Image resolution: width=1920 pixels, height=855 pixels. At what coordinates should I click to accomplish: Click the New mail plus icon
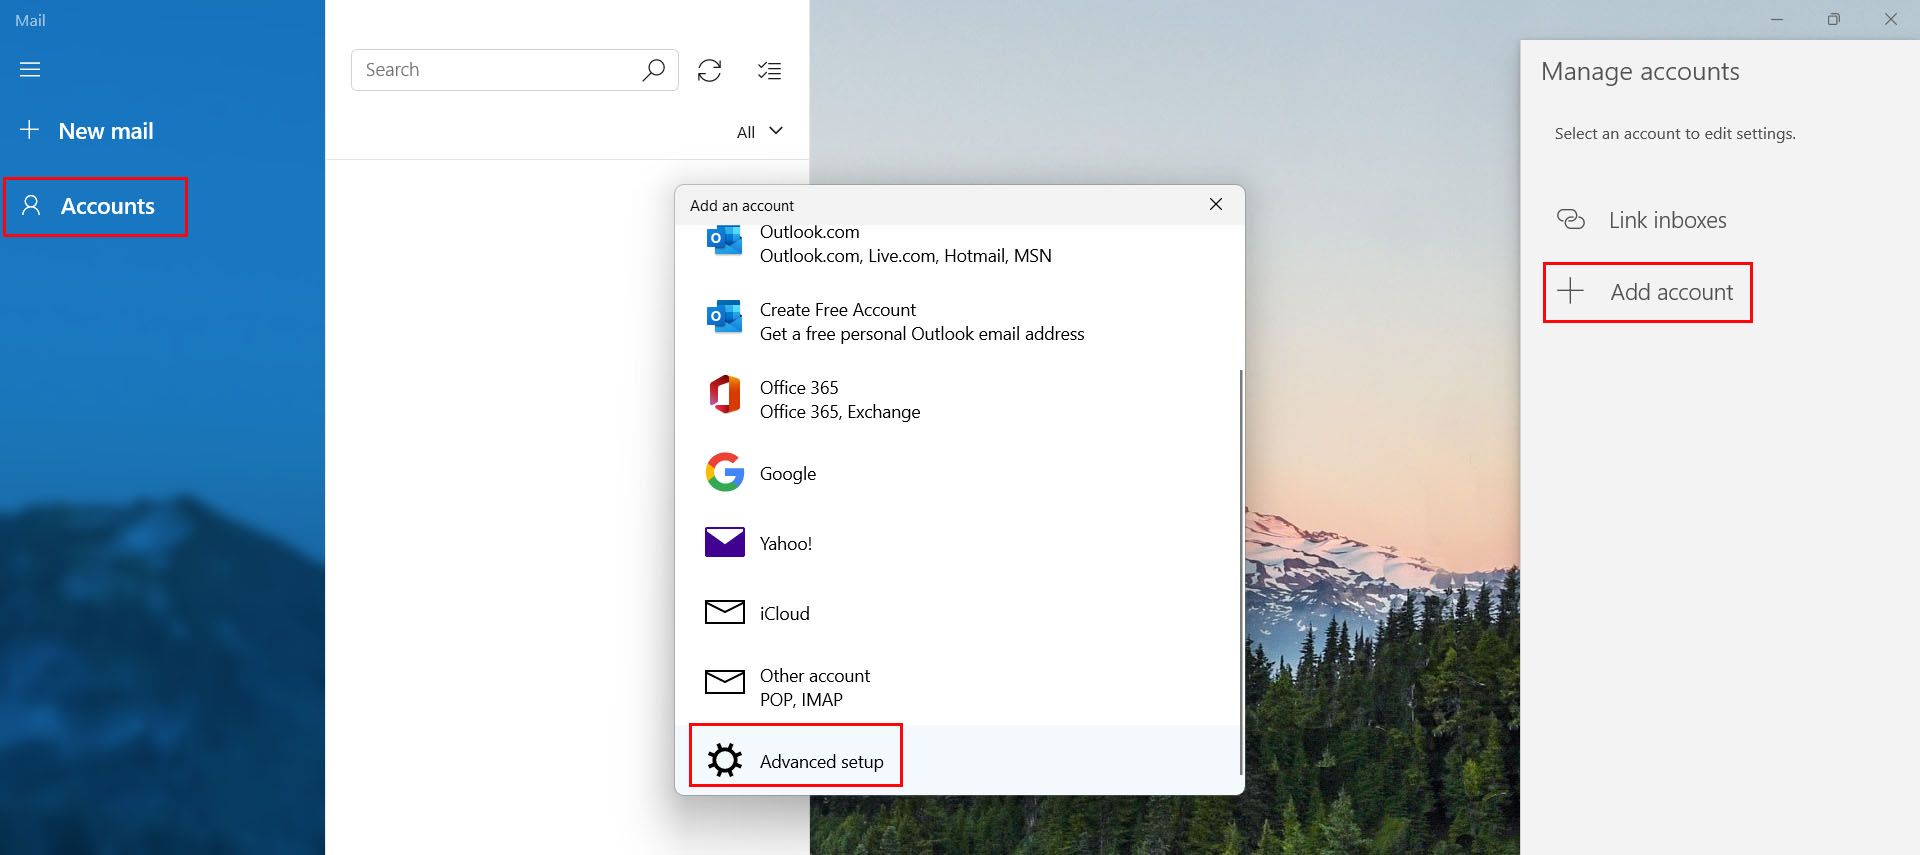point(30,130)
